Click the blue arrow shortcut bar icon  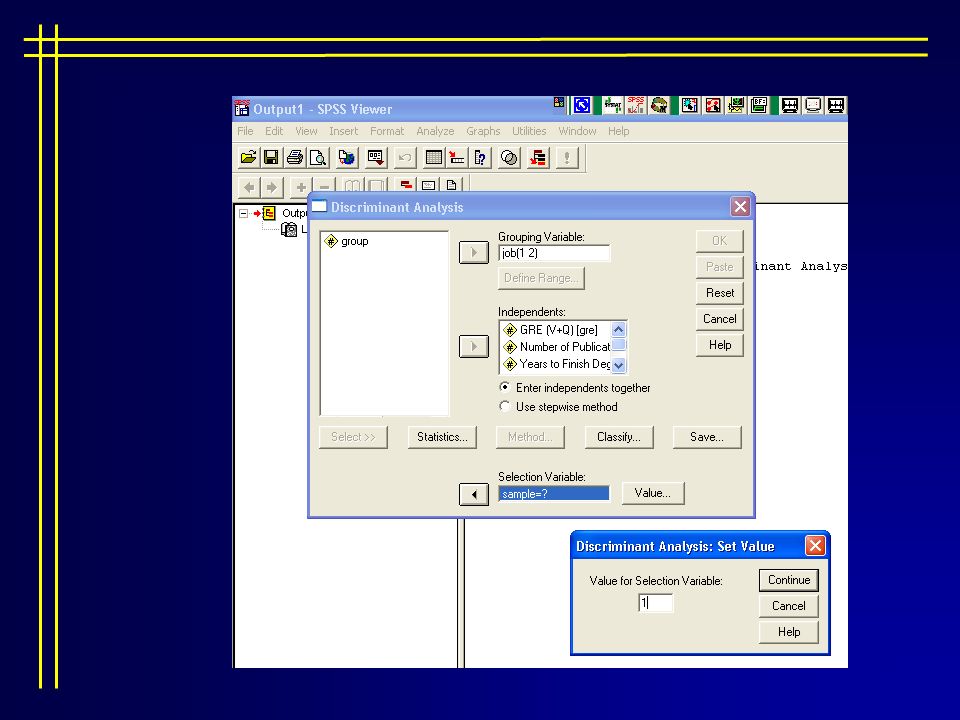point(582,105)
